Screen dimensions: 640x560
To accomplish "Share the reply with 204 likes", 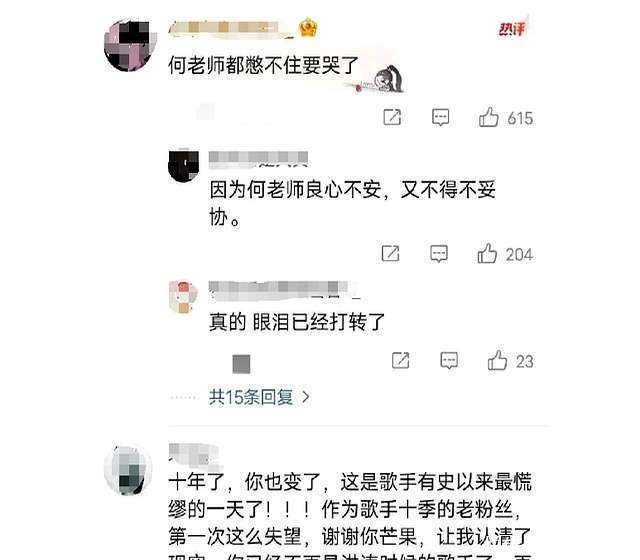I will (x=390, y=253).
